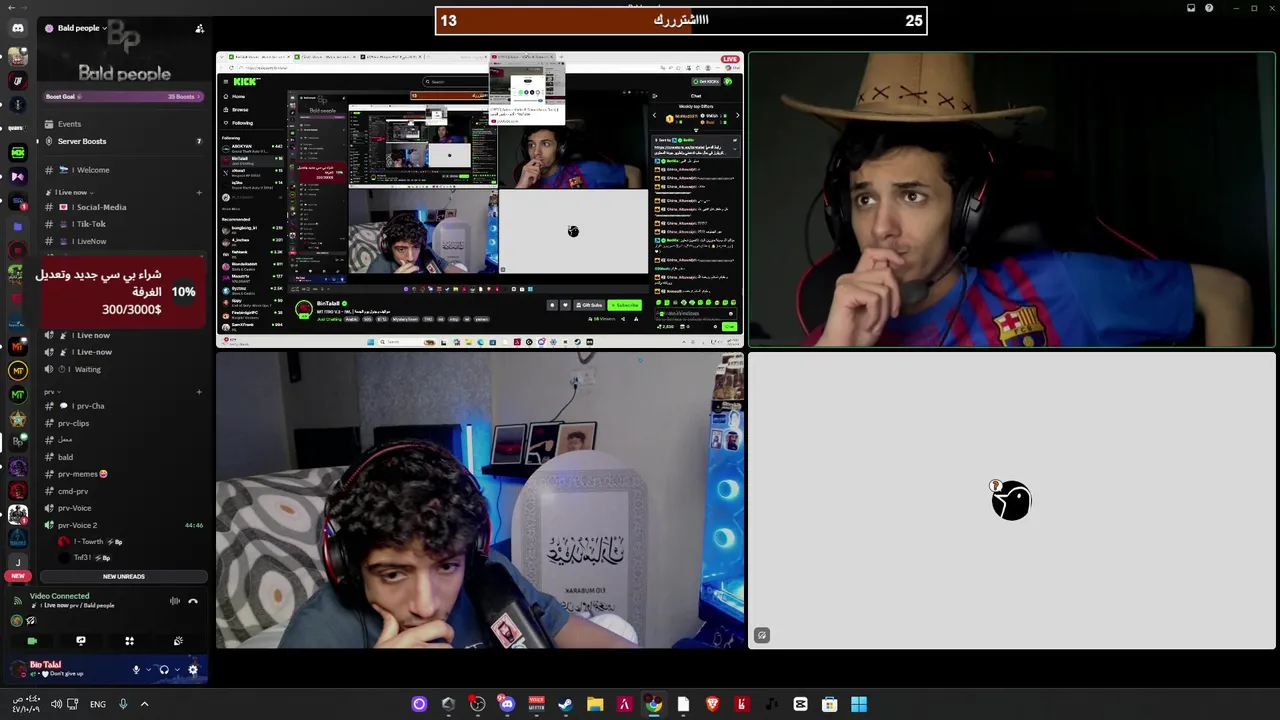Open Server Boosts entry
1280x720 pixels.
tap(124, 141)
